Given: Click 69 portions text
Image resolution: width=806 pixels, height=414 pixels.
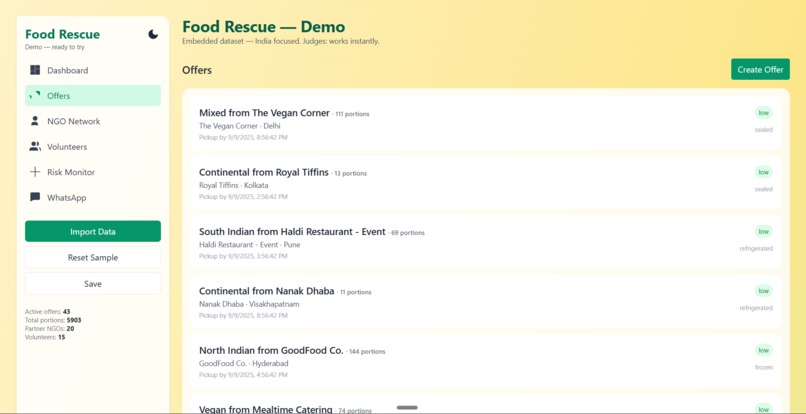Looking at the screenshot, I should point(408,233).
